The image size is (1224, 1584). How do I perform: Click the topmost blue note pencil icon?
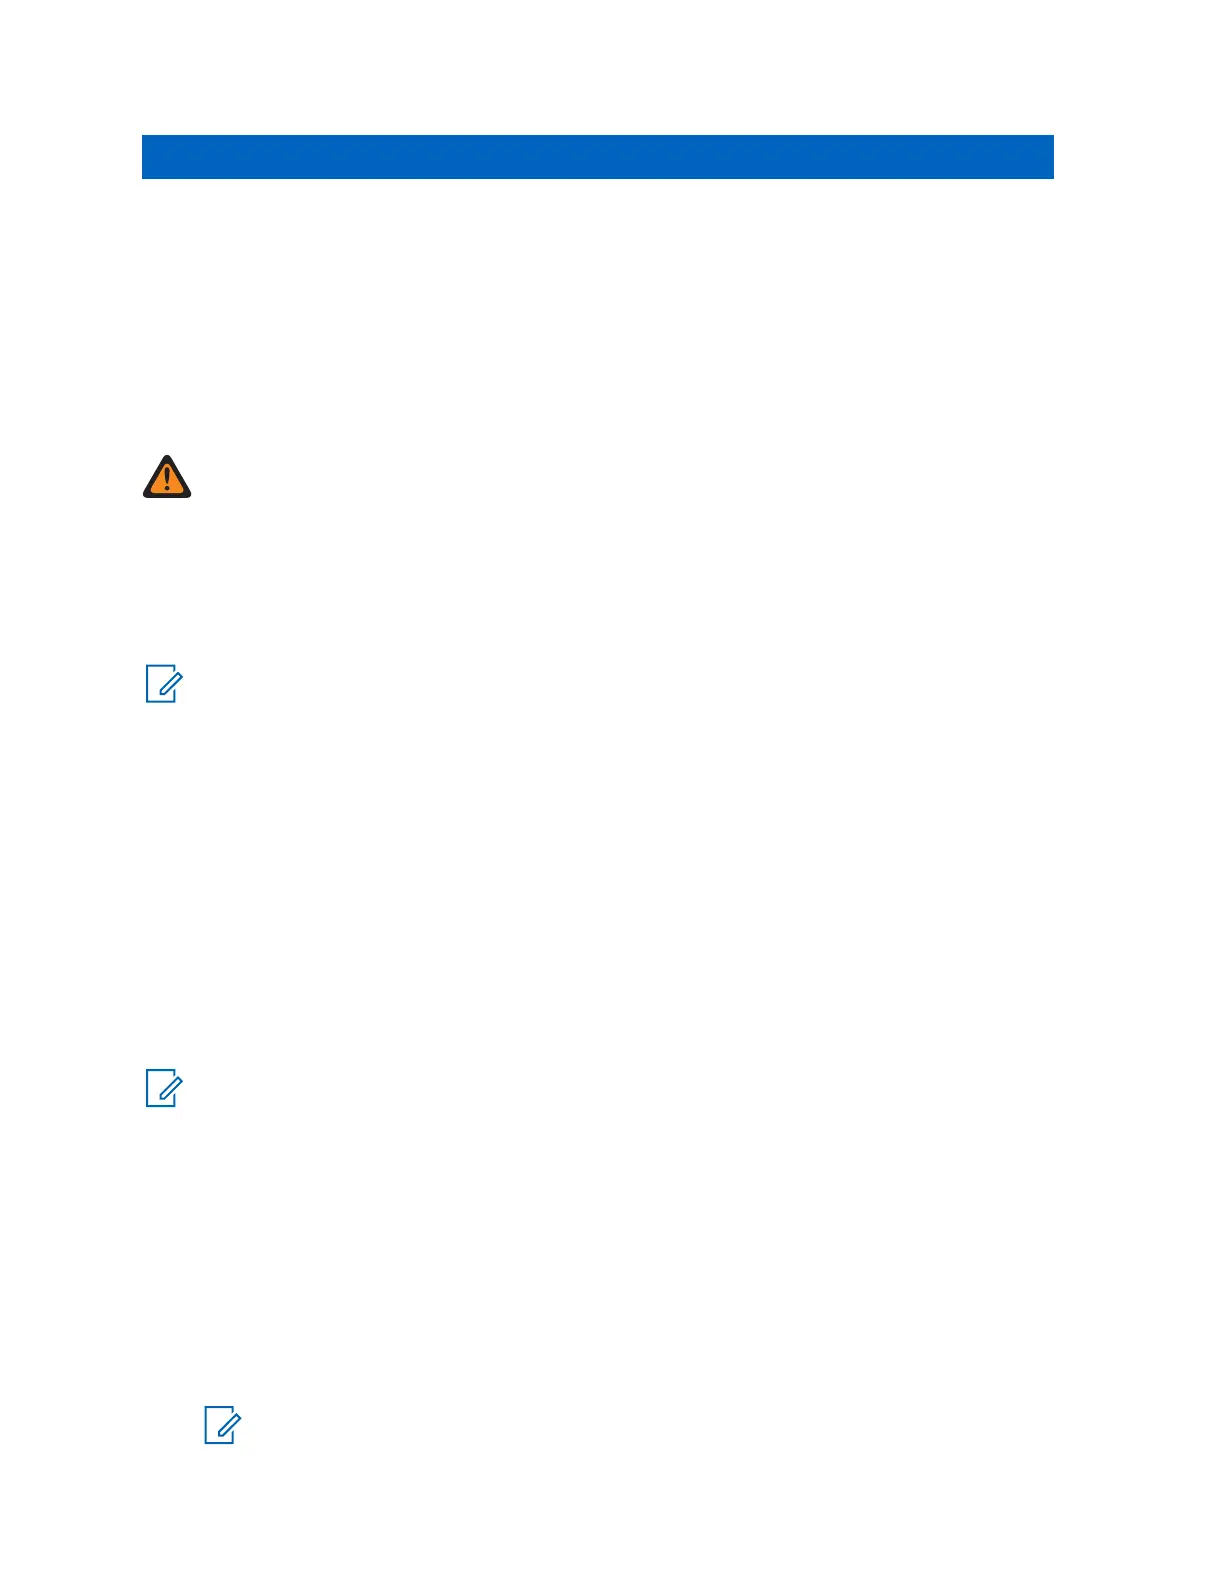coord(164,683)
